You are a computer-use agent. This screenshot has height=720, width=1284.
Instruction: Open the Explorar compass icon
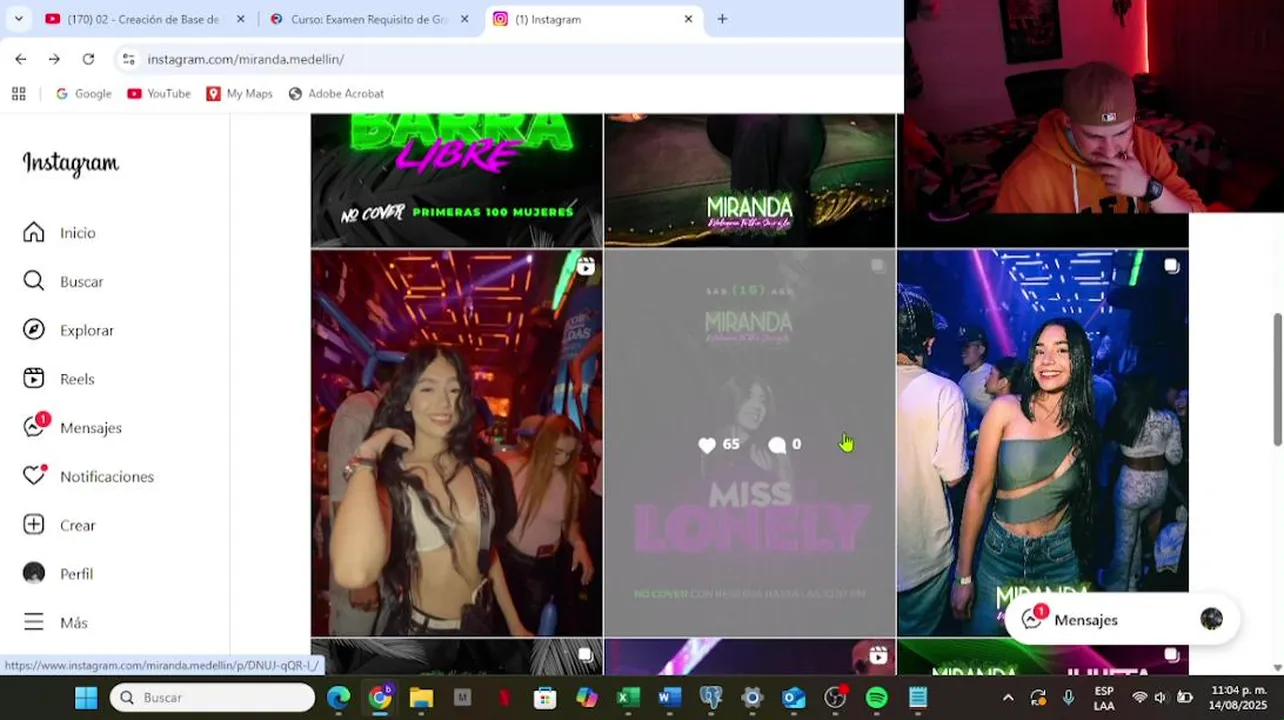click(34, 330)
